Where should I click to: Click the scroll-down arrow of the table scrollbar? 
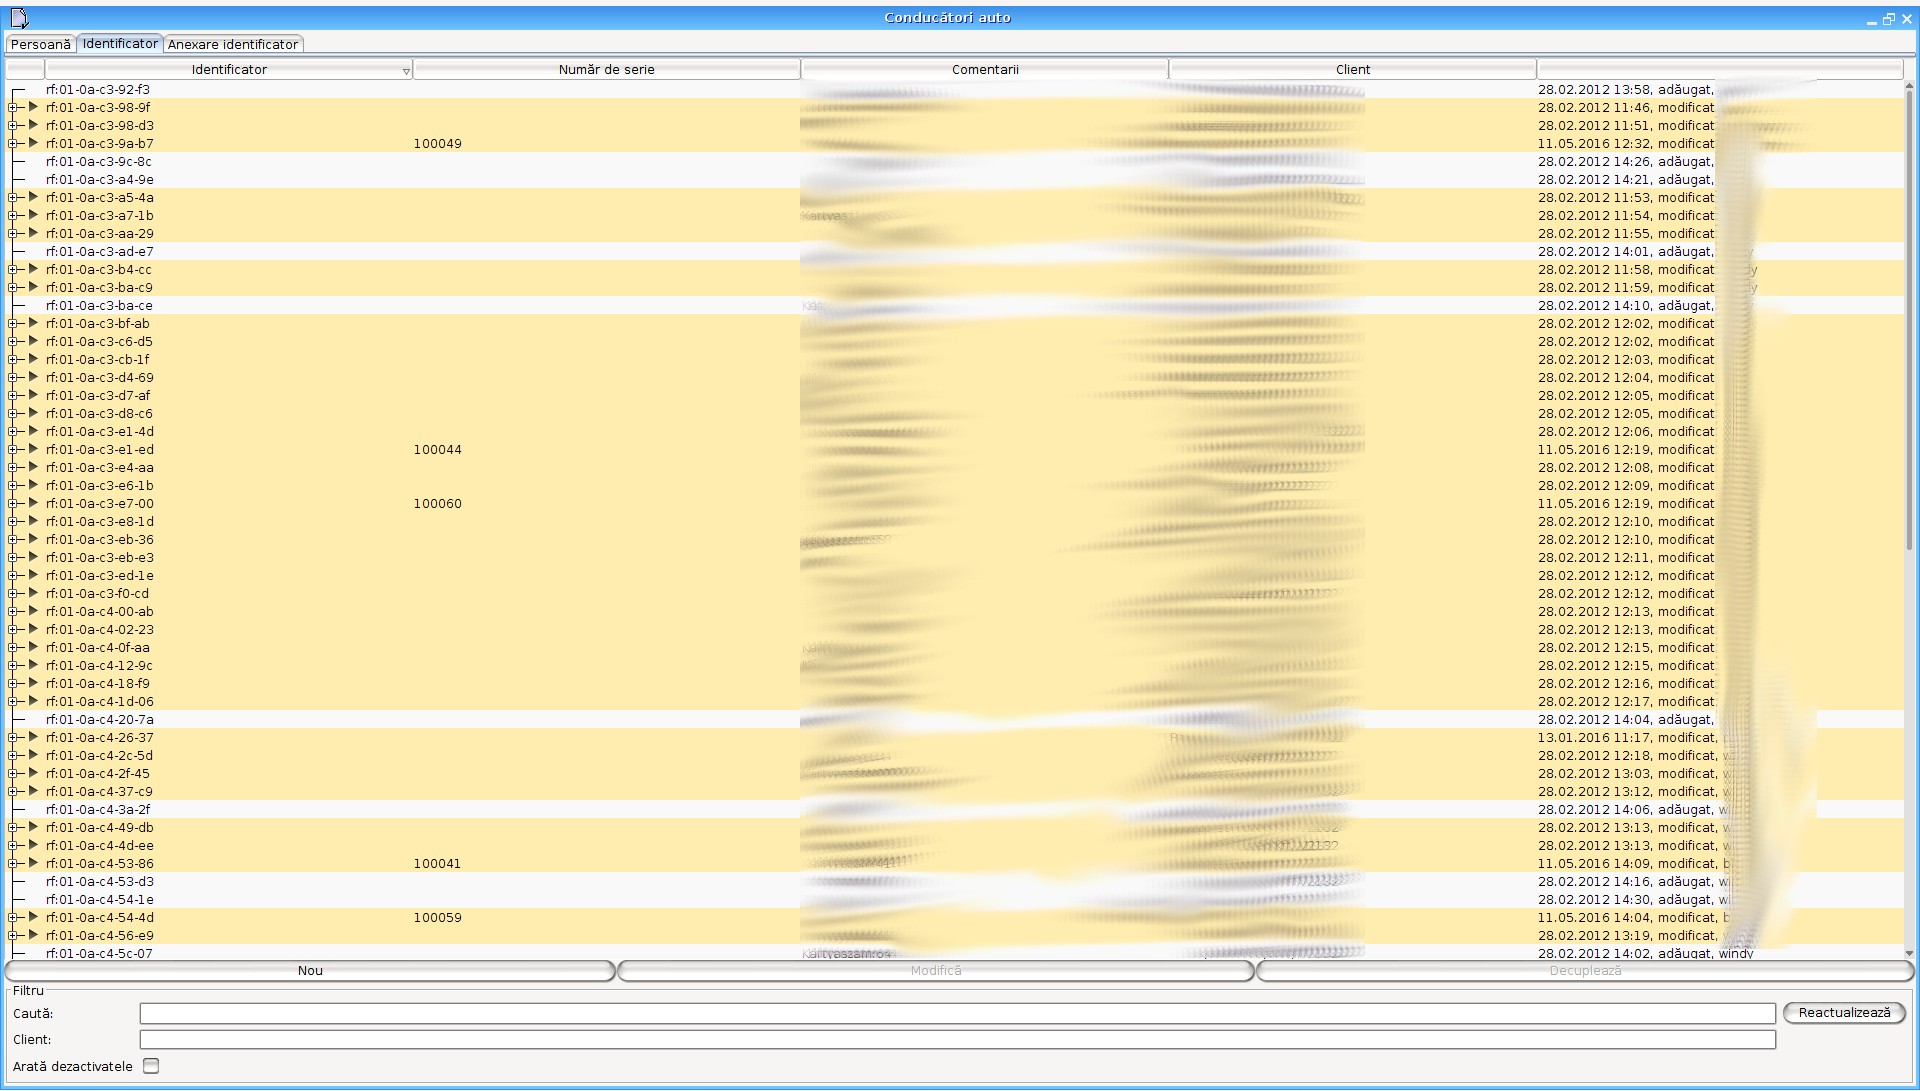1910,954
